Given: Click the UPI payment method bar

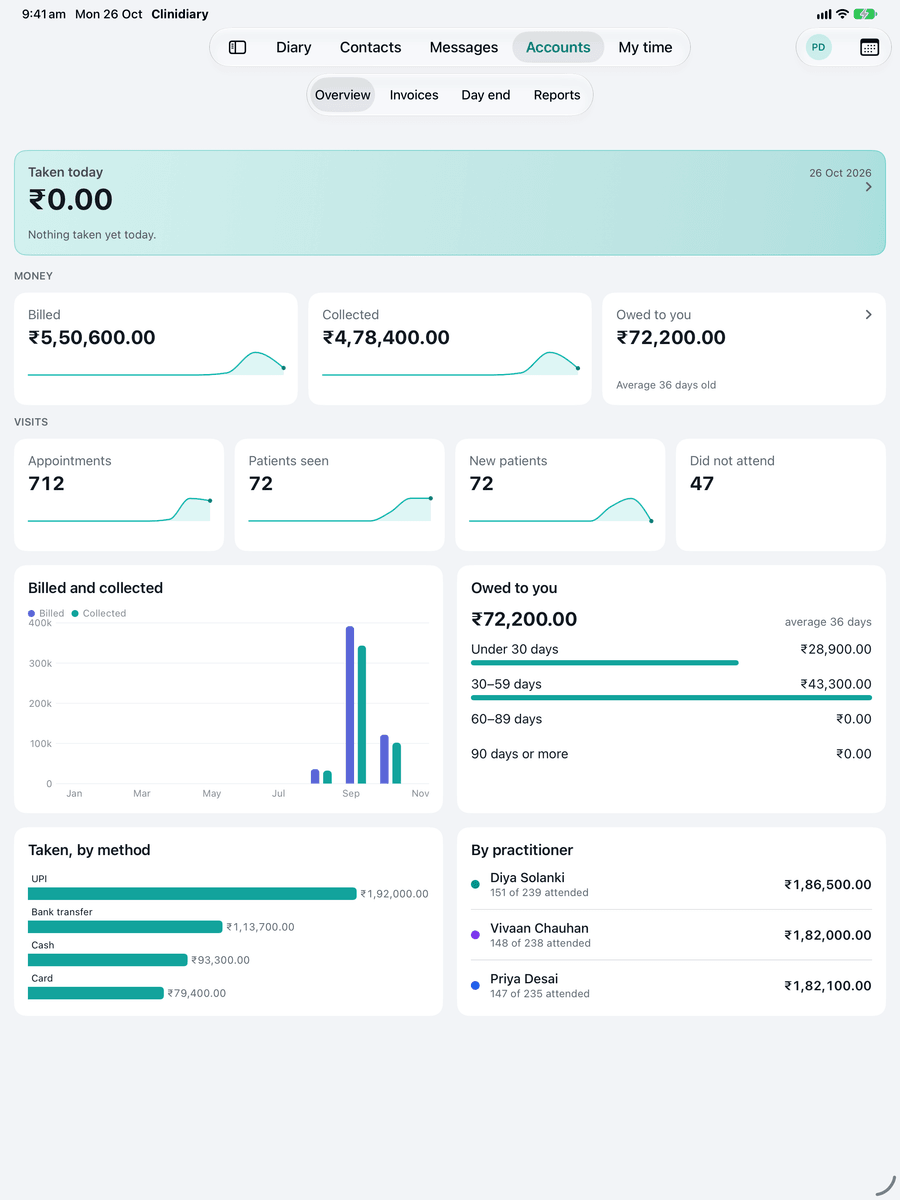Looking at the screenshot, I should click(192, 894).
